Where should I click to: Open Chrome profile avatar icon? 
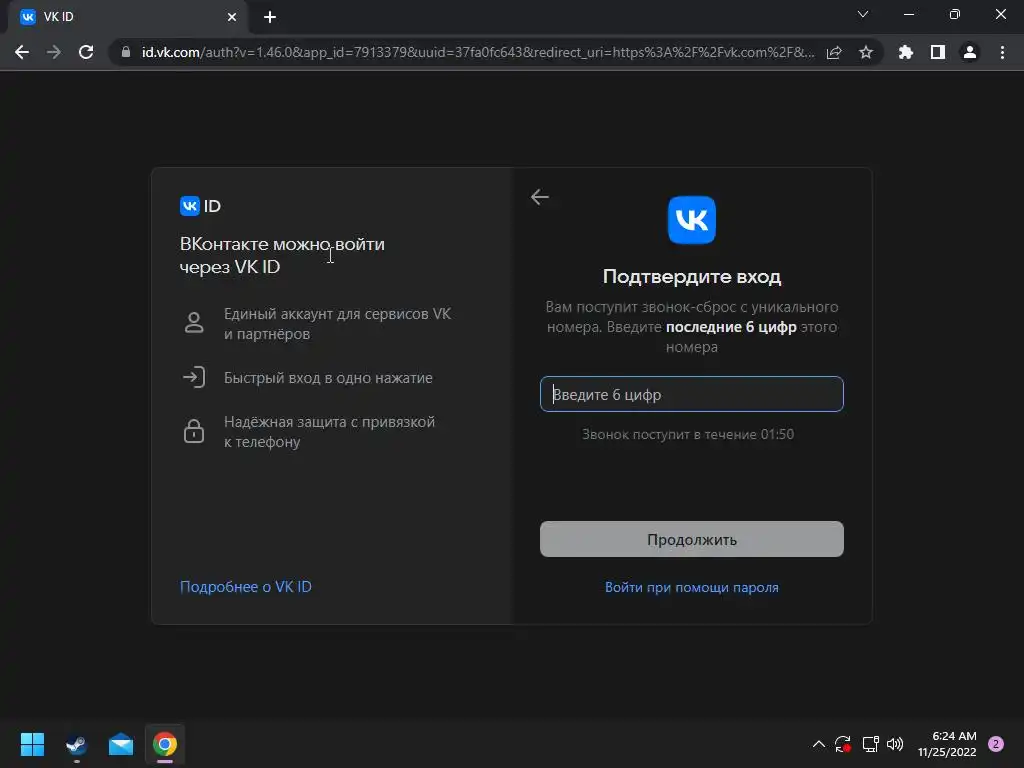(970, 52)
